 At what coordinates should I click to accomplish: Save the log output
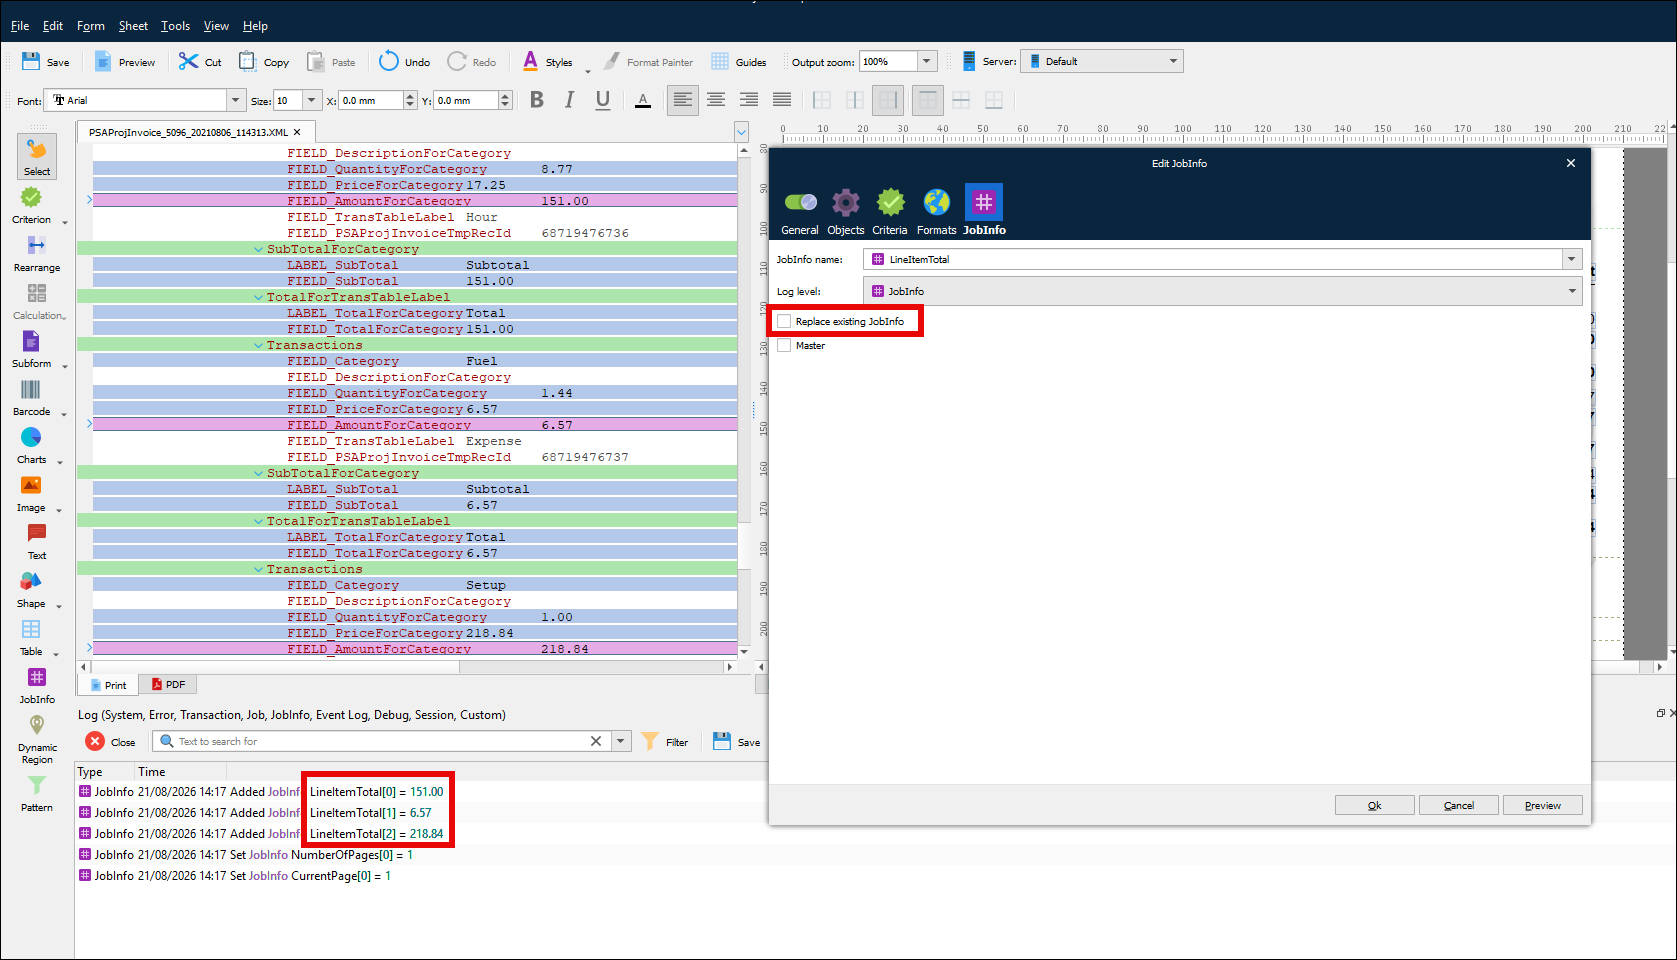point(736,741)
